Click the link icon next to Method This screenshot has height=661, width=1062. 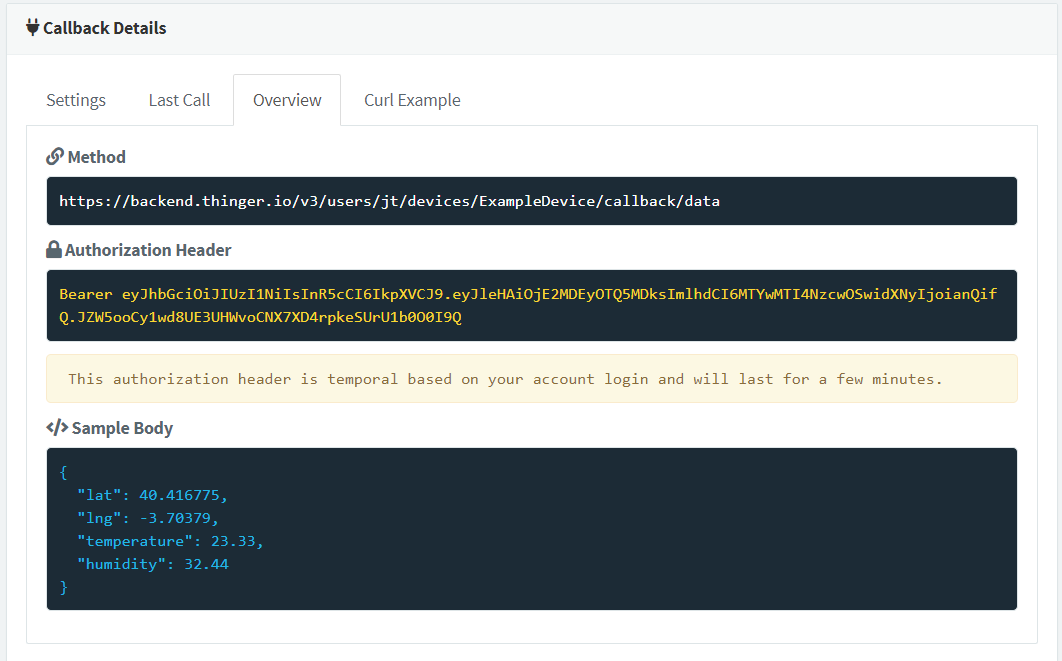tap(55, 157)
